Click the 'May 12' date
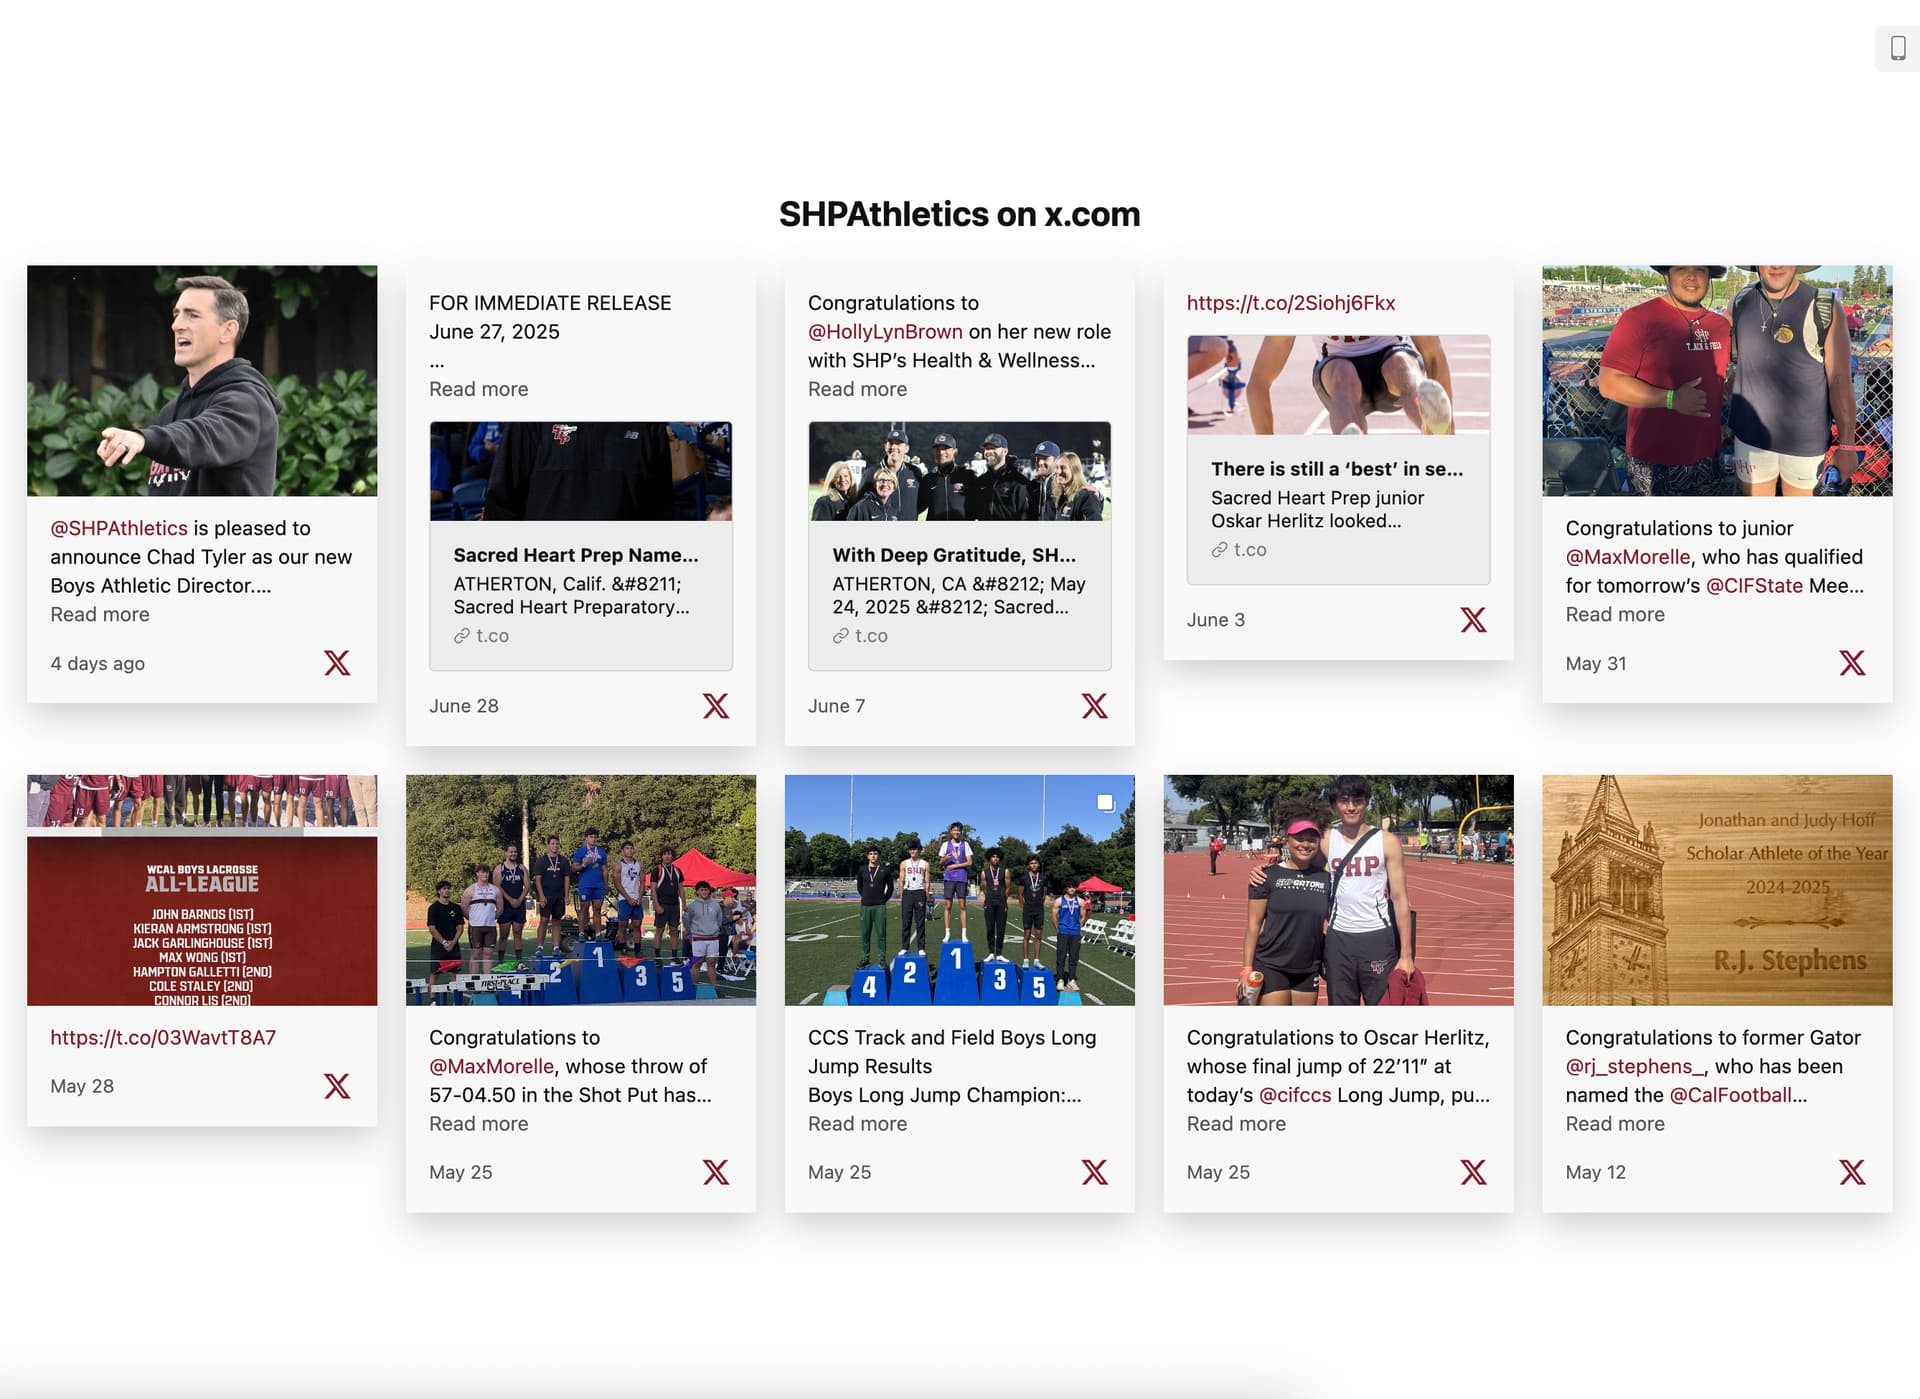This screenshot has height=1399, width=1920. pyautogui.click(x=1596, y=1172)
